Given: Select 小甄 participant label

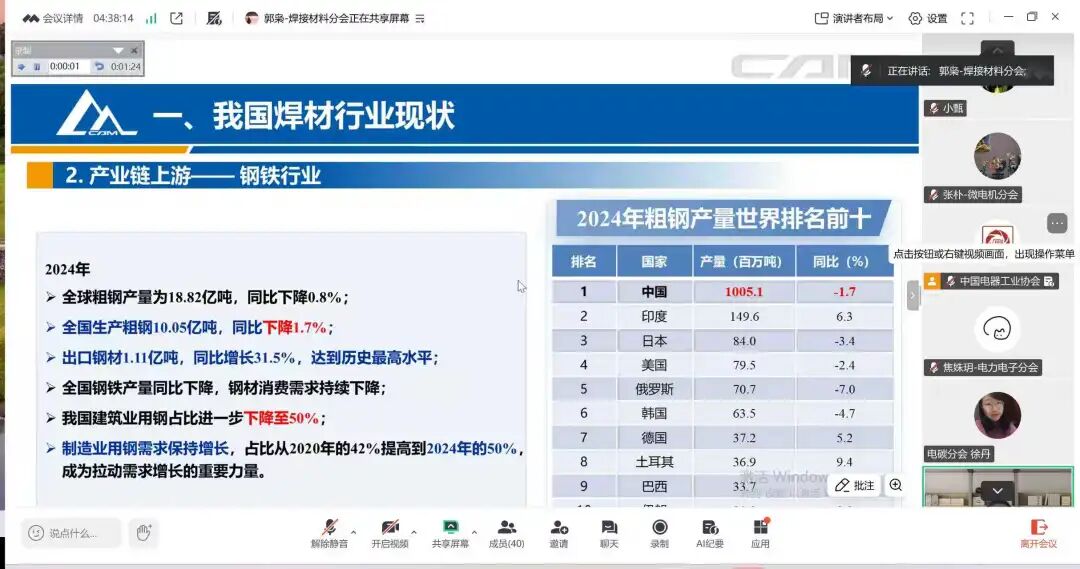Looking at the screenshot, I should pos(946,108).
